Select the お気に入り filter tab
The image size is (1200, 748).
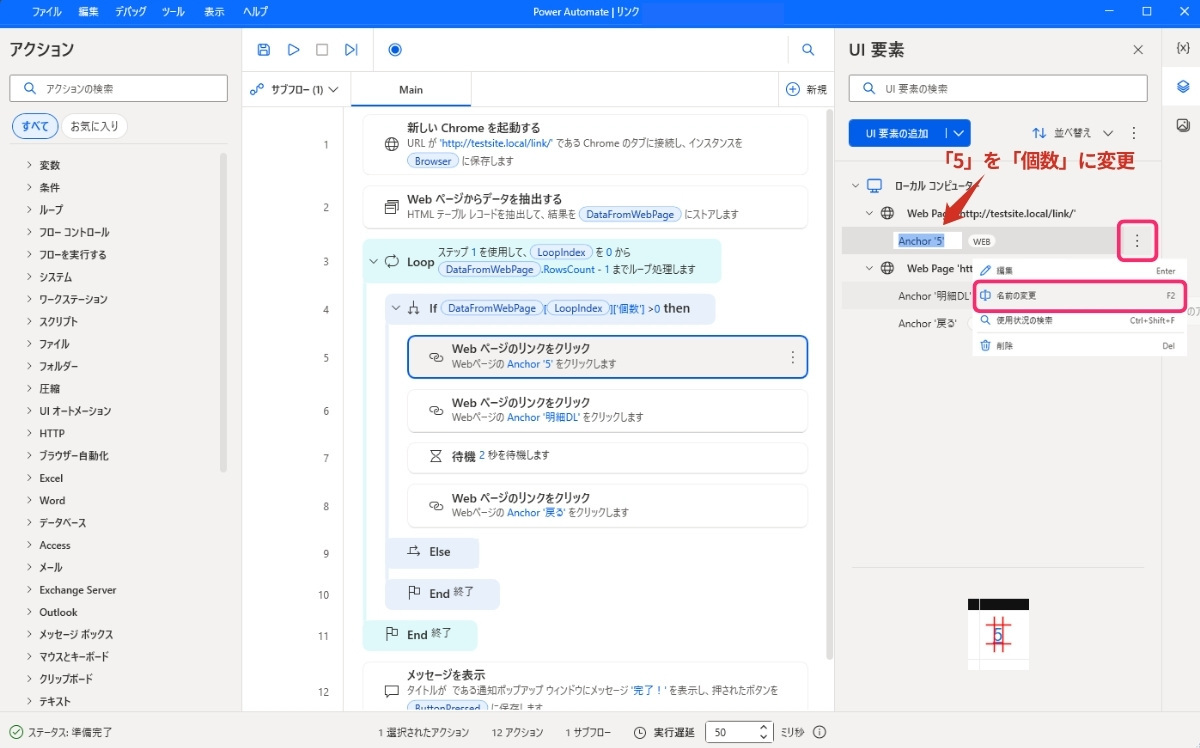coord(94,126)
